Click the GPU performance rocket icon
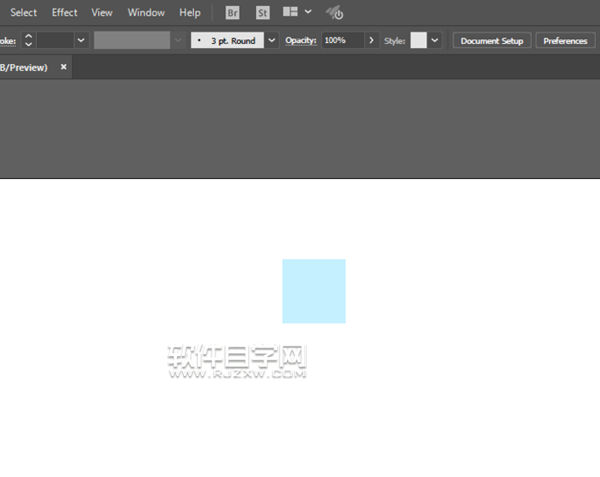This screenshot has height=477, width=600. [335, 13]
